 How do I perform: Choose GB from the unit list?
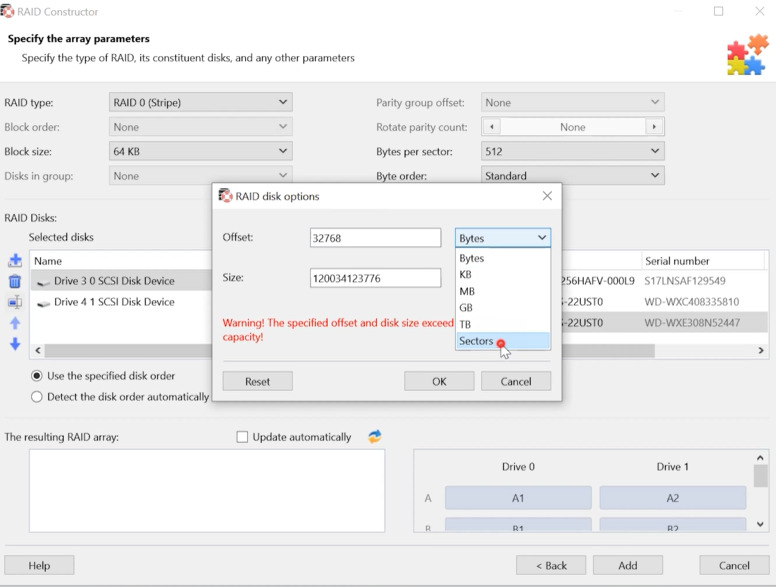[x=502, y=308]
